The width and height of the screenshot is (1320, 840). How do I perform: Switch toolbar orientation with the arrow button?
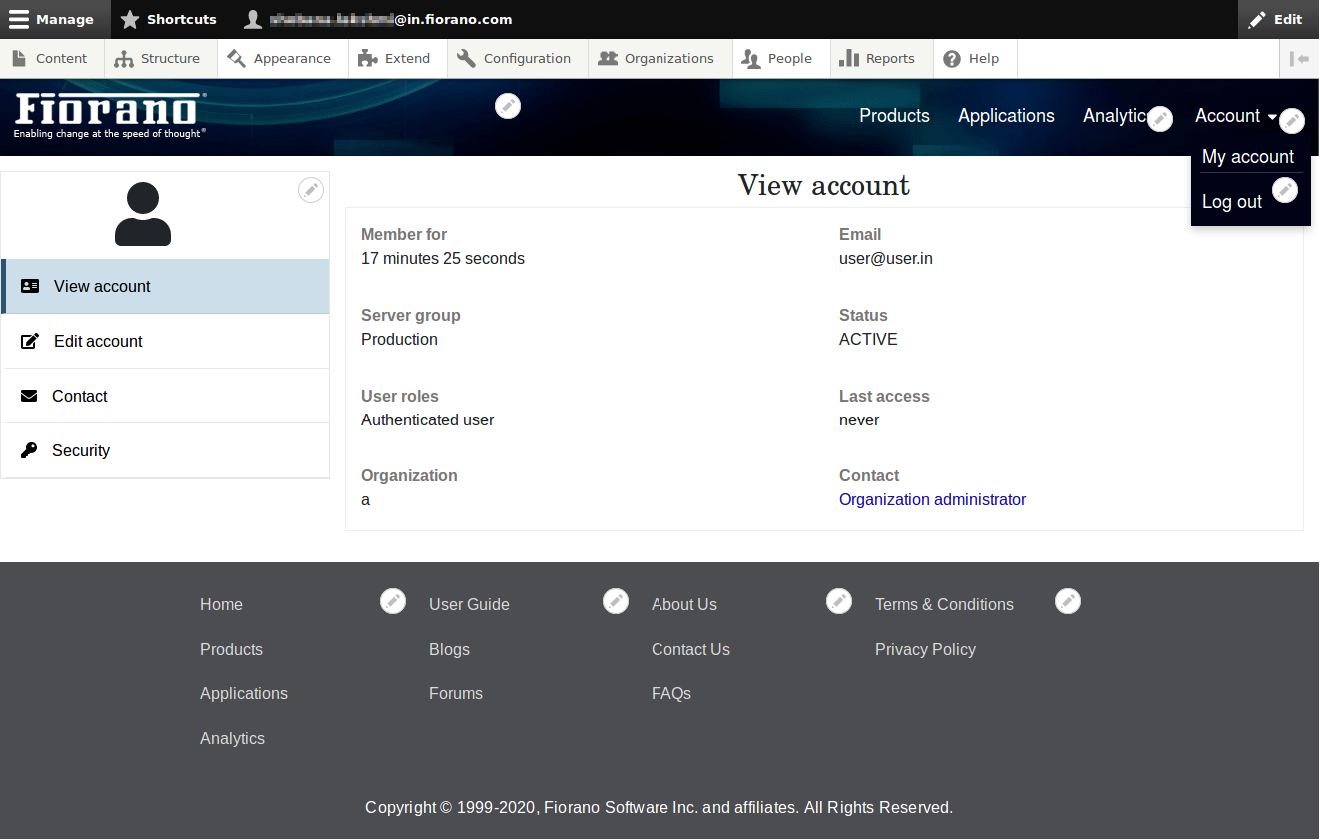(x=1299, y=59)
